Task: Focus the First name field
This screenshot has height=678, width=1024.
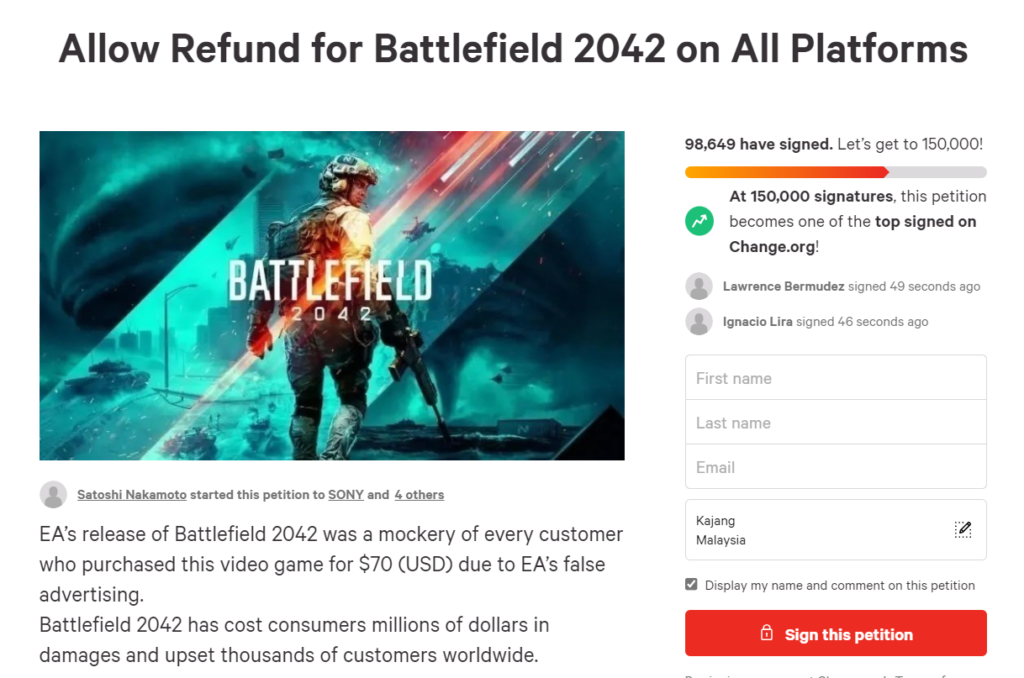Action: (835, 378)
